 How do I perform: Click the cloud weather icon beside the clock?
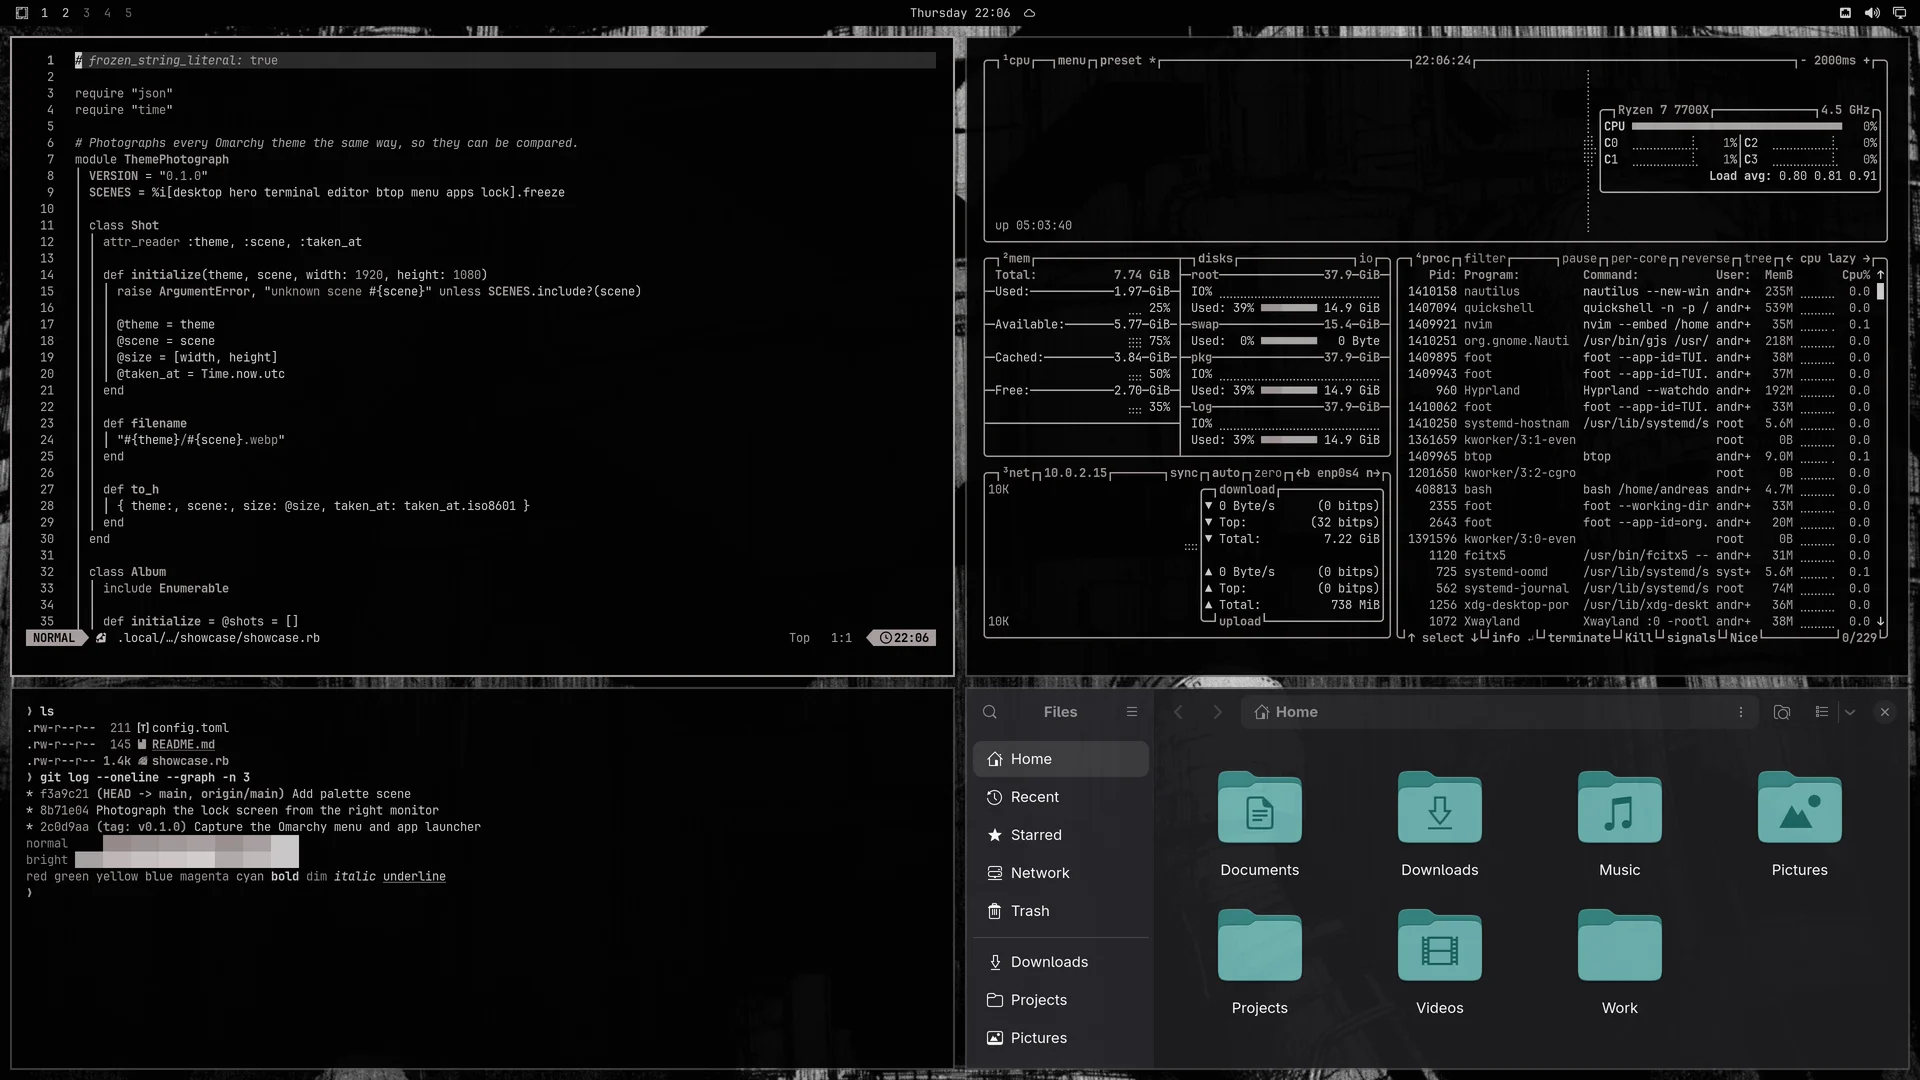click(x=1029, y=13)
